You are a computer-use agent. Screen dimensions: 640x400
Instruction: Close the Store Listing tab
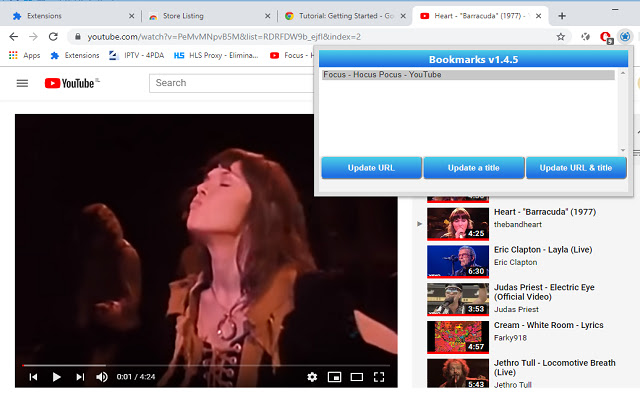(267, 16)
